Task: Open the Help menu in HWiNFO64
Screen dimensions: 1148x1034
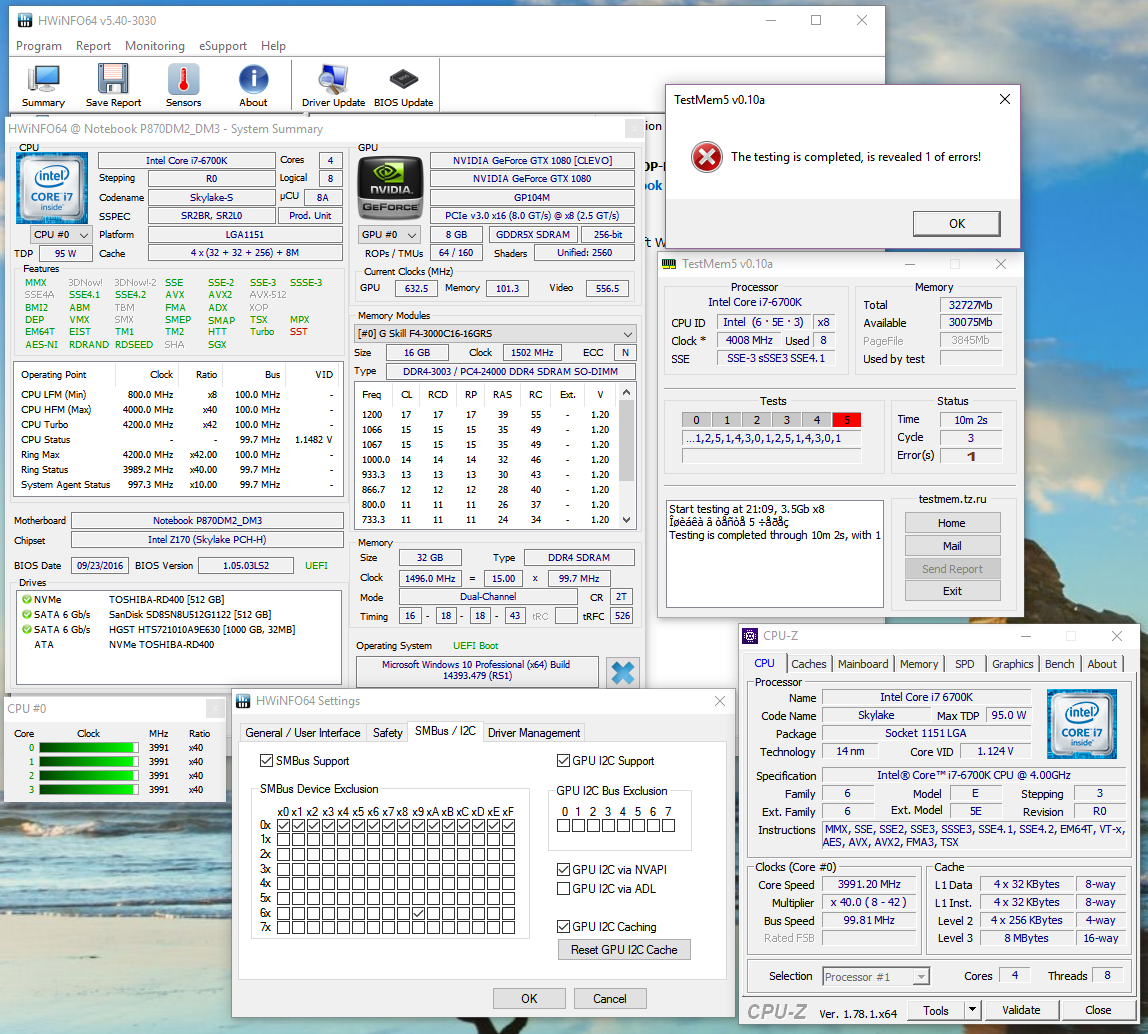Action: coord(273,45)
